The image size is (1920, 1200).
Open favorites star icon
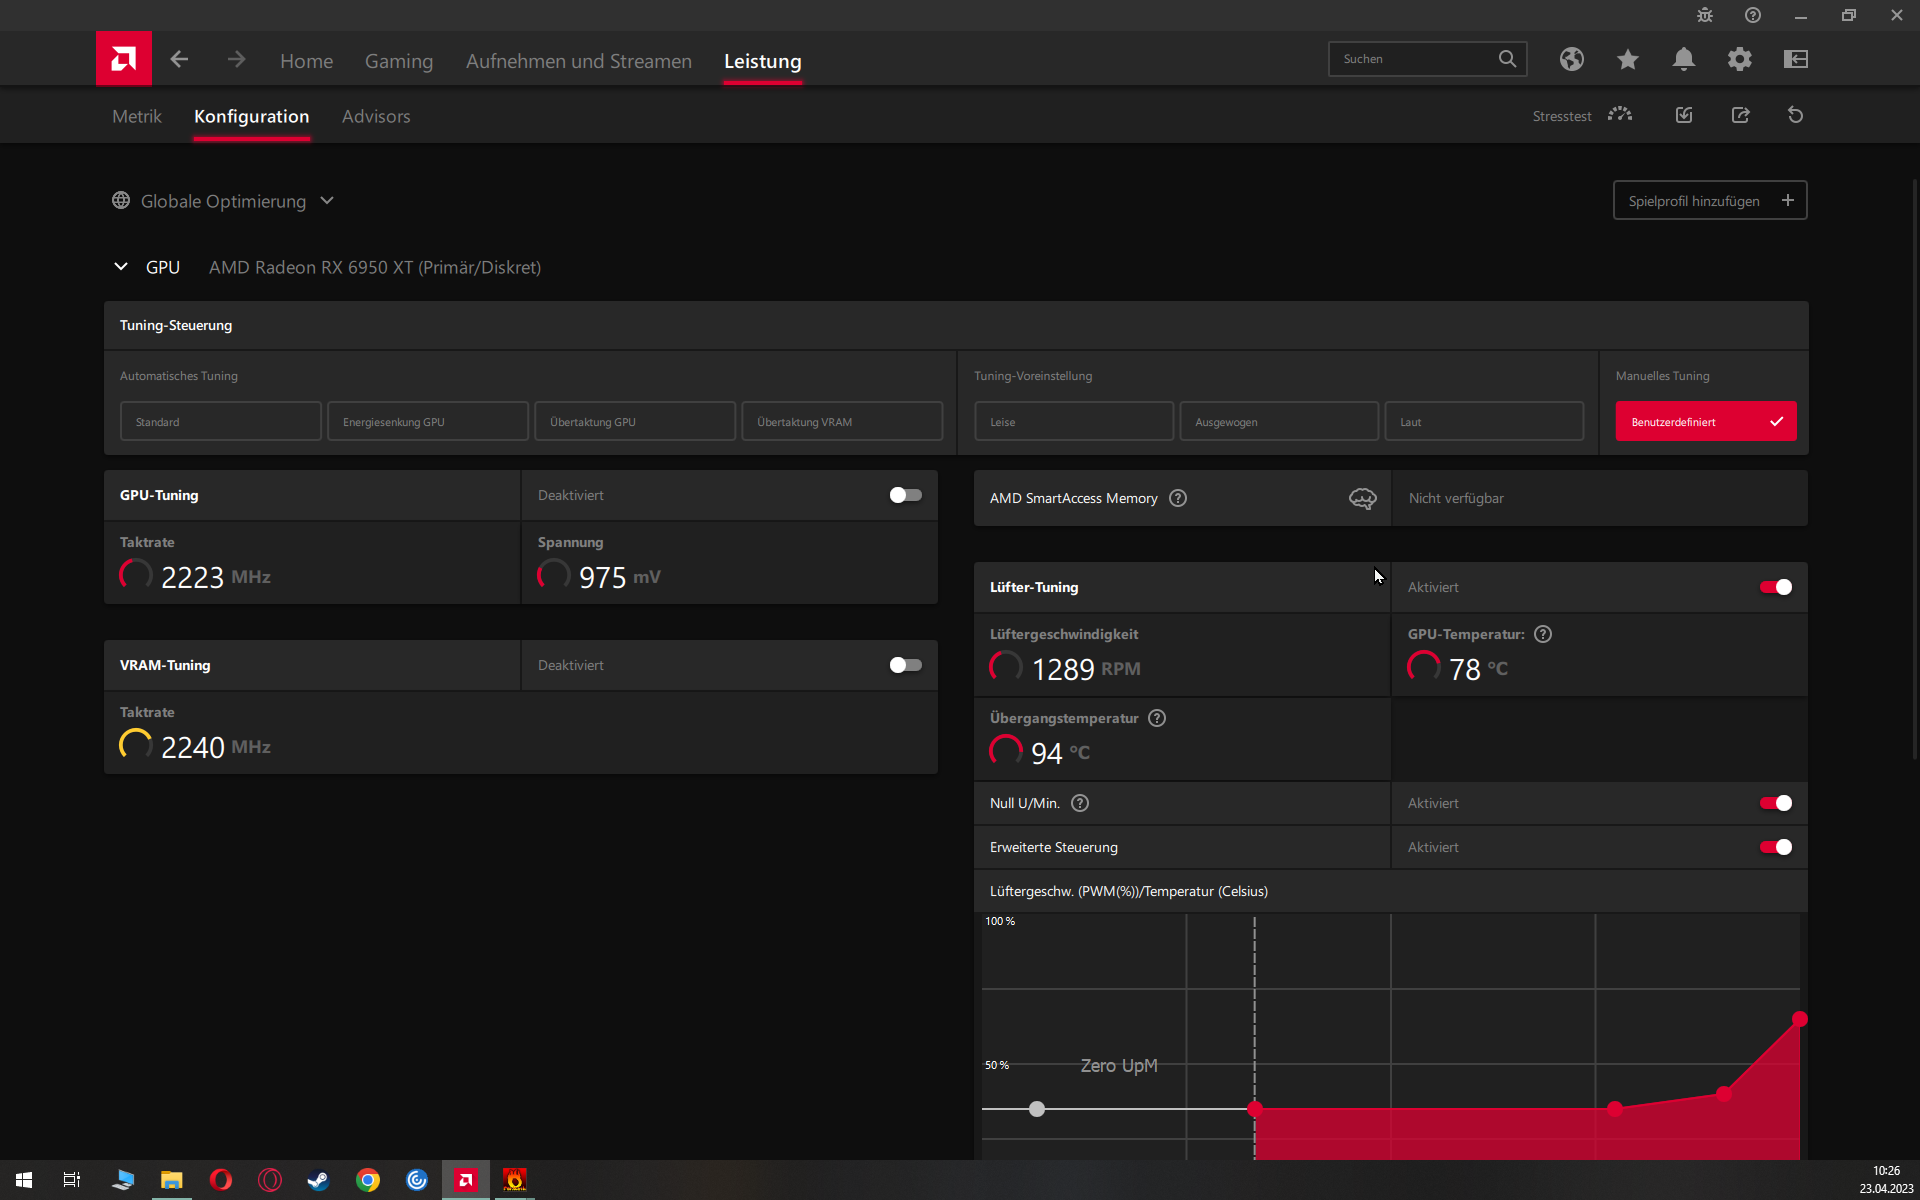pos(1627,59)
